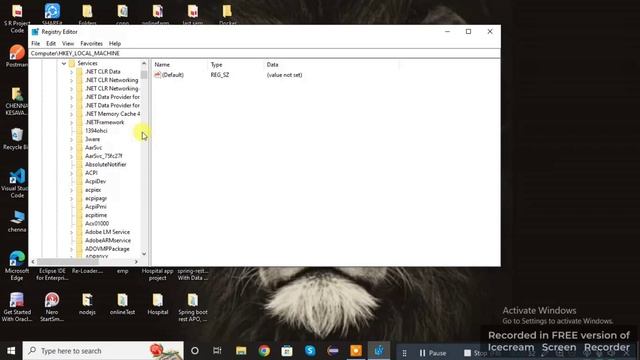
Task: Open the Windows Start menu
Action: pyautogui.click(x=11, y=351)
